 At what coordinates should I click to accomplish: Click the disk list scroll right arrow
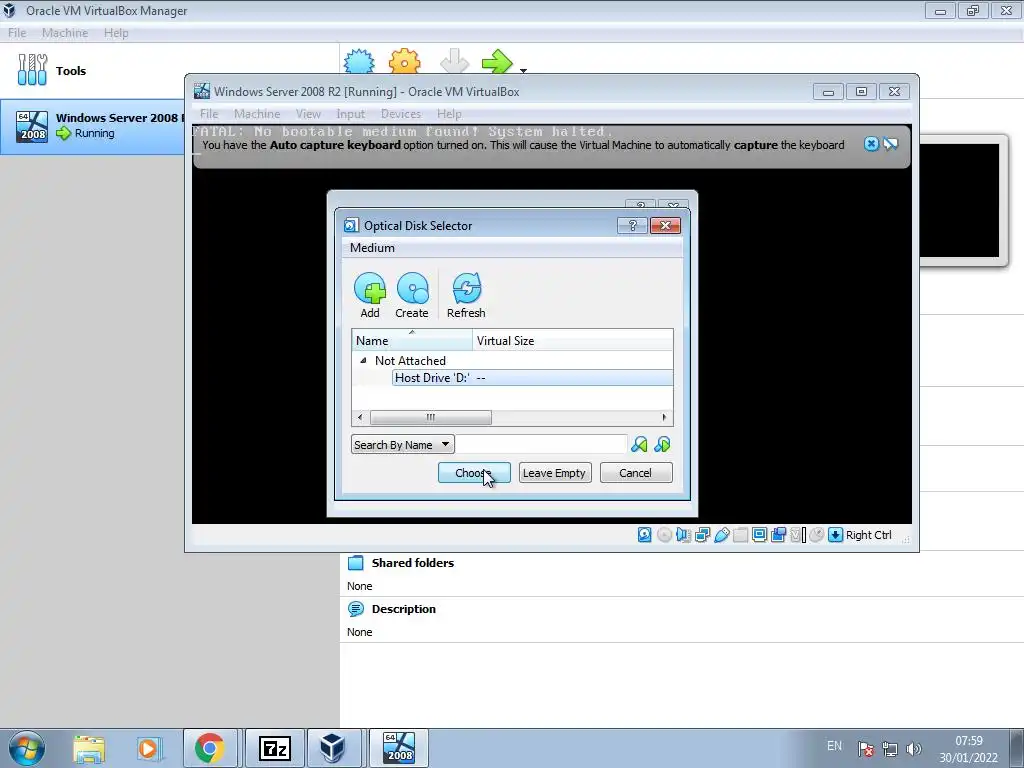click(664, 417)
